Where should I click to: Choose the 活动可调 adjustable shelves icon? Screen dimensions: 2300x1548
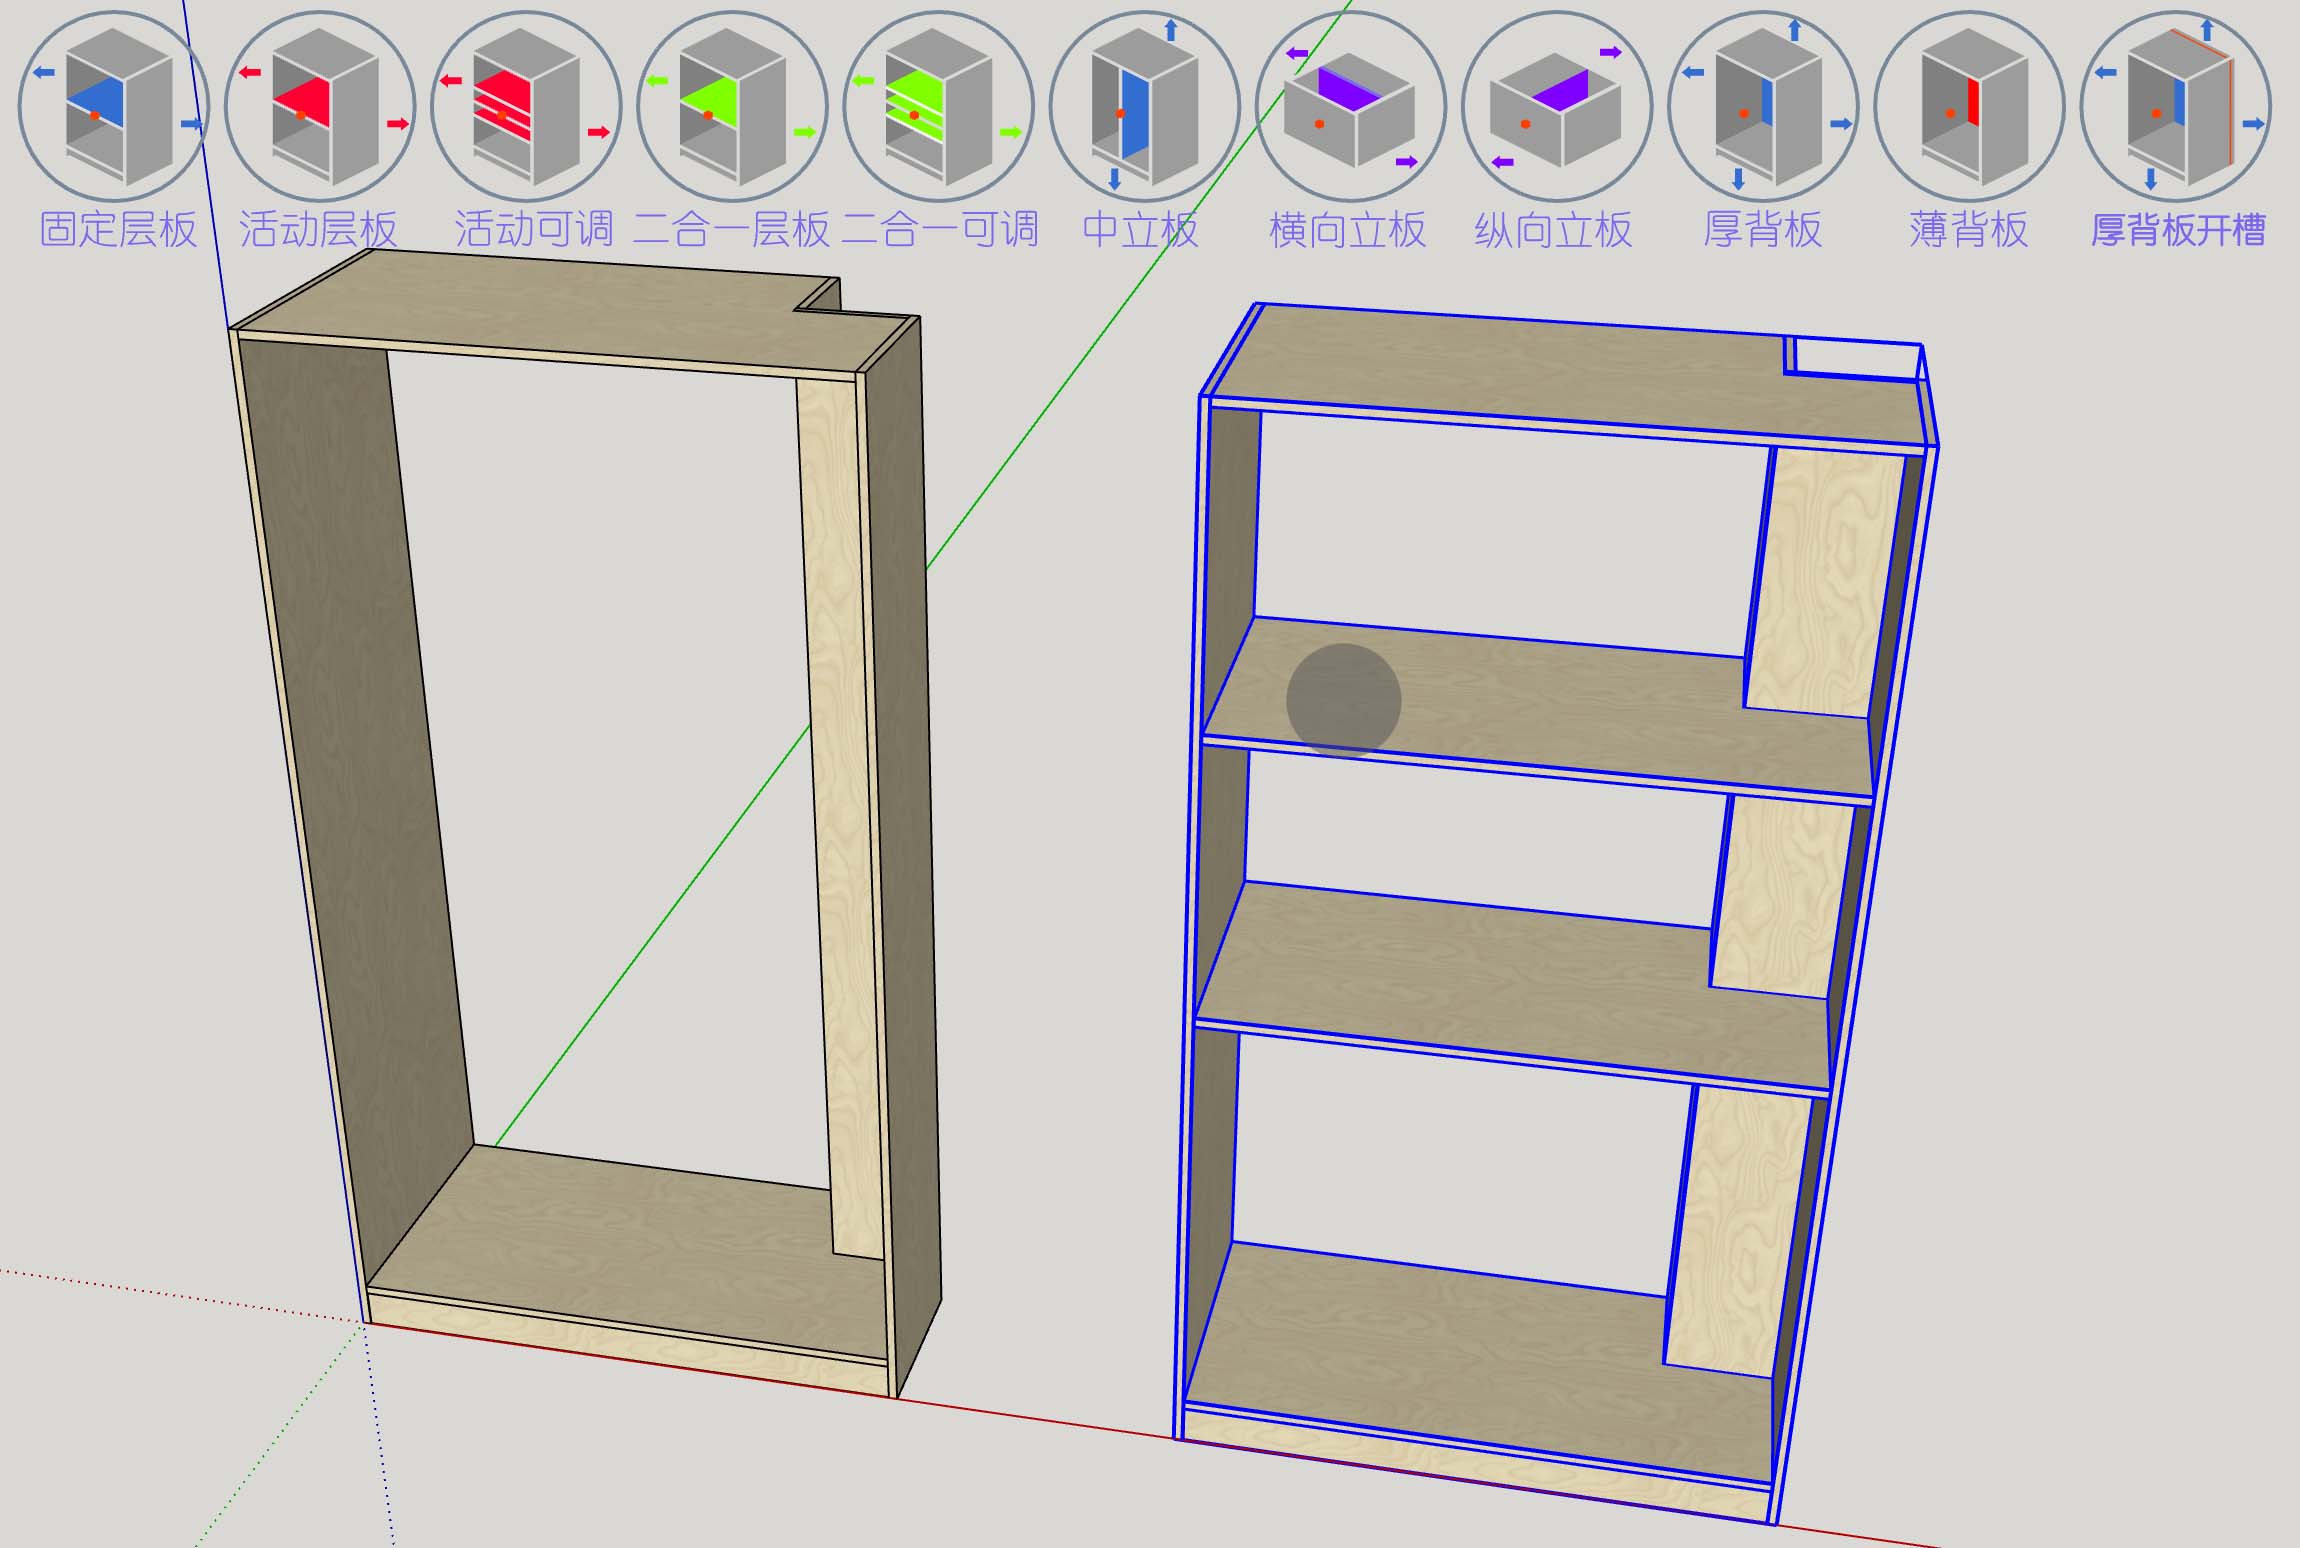click(526, 105)
